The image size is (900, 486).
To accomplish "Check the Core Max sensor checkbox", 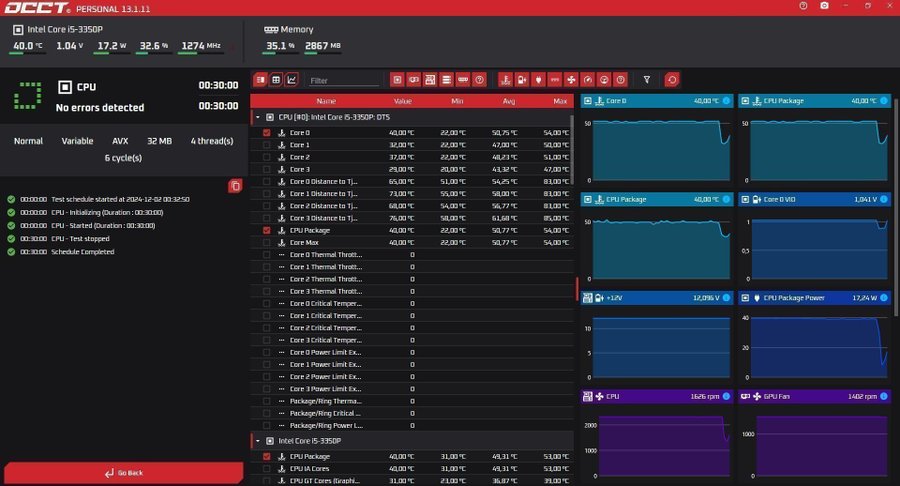I will (266, 242).
